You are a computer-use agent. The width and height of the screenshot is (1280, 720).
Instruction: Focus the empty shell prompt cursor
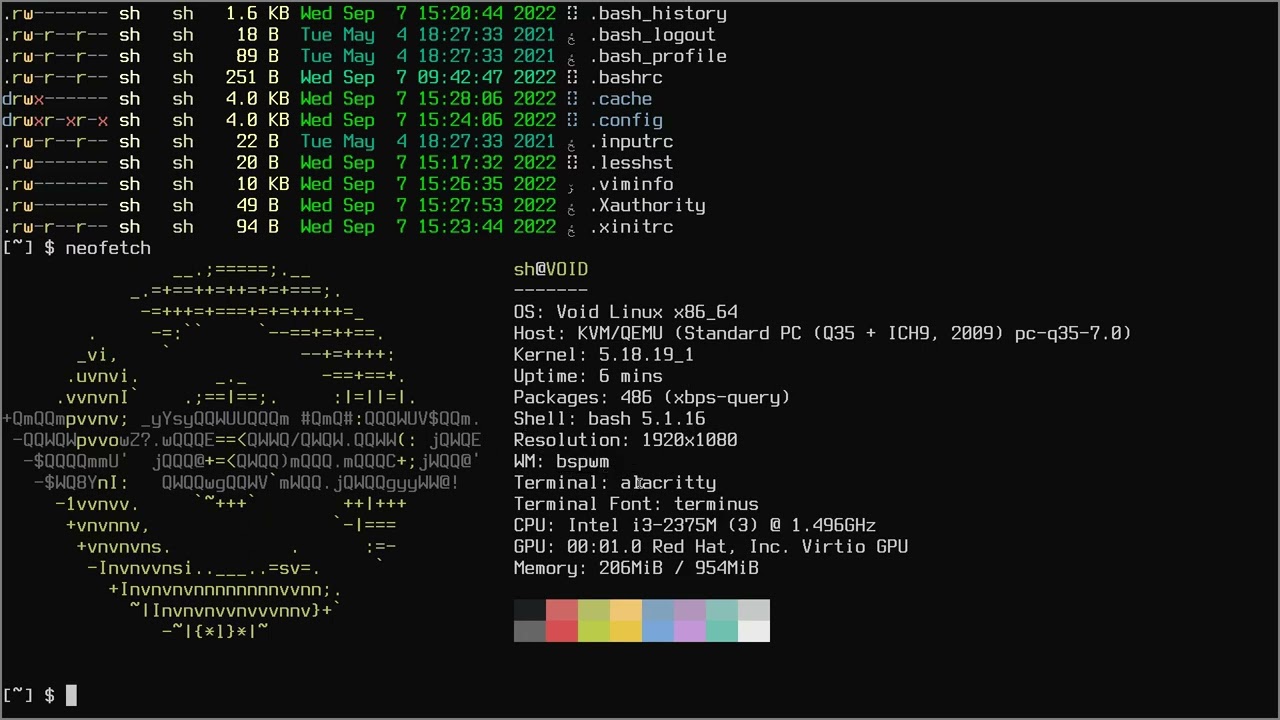tap(71, 695)
